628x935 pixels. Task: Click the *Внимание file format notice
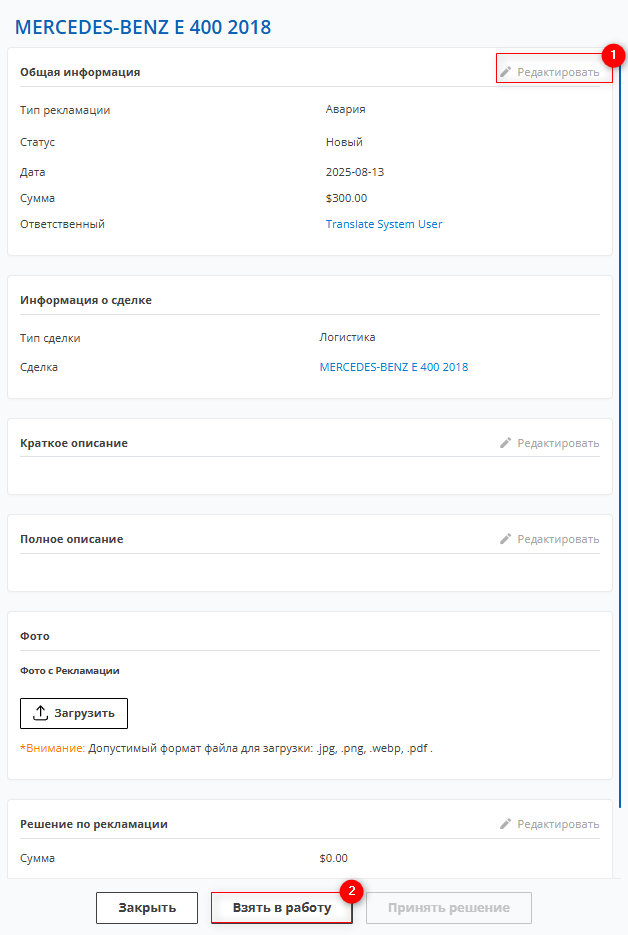point(227,748)
